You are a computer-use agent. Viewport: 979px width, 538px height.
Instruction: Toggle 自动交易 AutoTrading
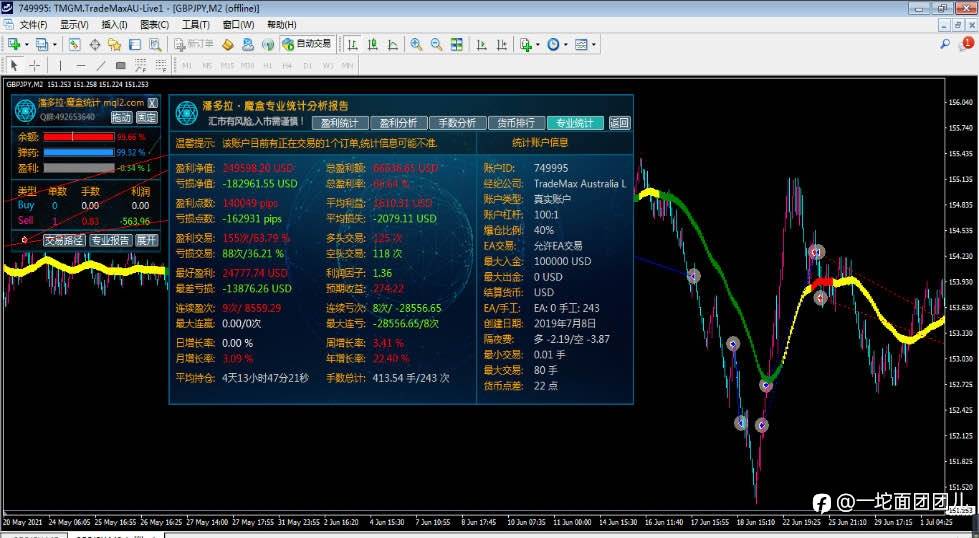tap(307, 44)
